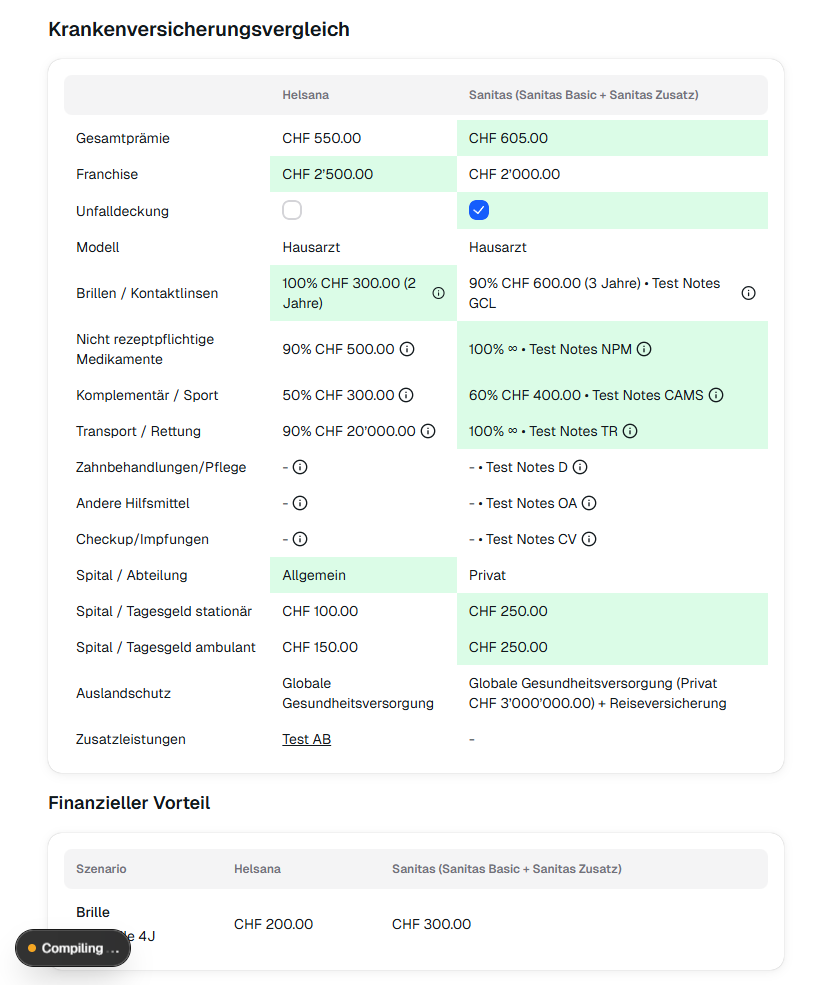The image size is (834, 985).
Task: Click info icon after Test Notes NPM
Action: point(644,349)
